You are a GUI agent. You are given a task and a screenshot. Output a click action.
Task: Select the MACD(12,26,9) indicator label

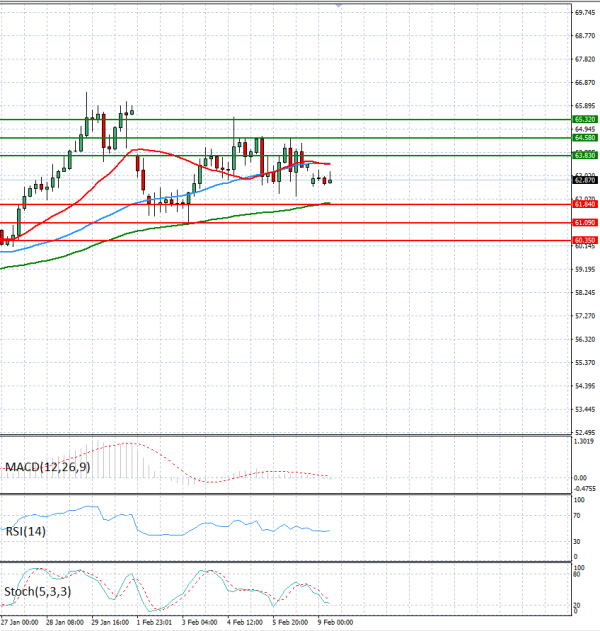point(47,467)
